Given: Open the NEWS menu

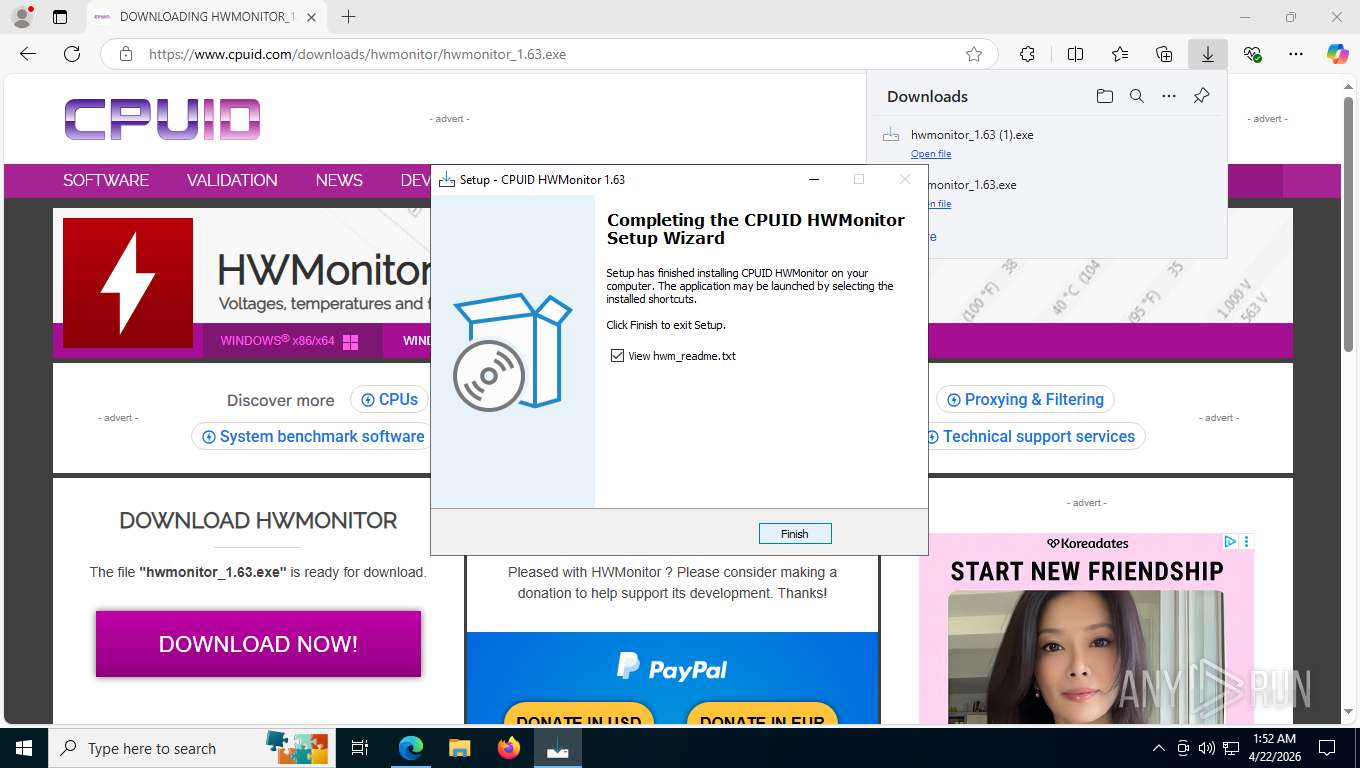Looking at the screenshot, I should click(x=339, y=180).
